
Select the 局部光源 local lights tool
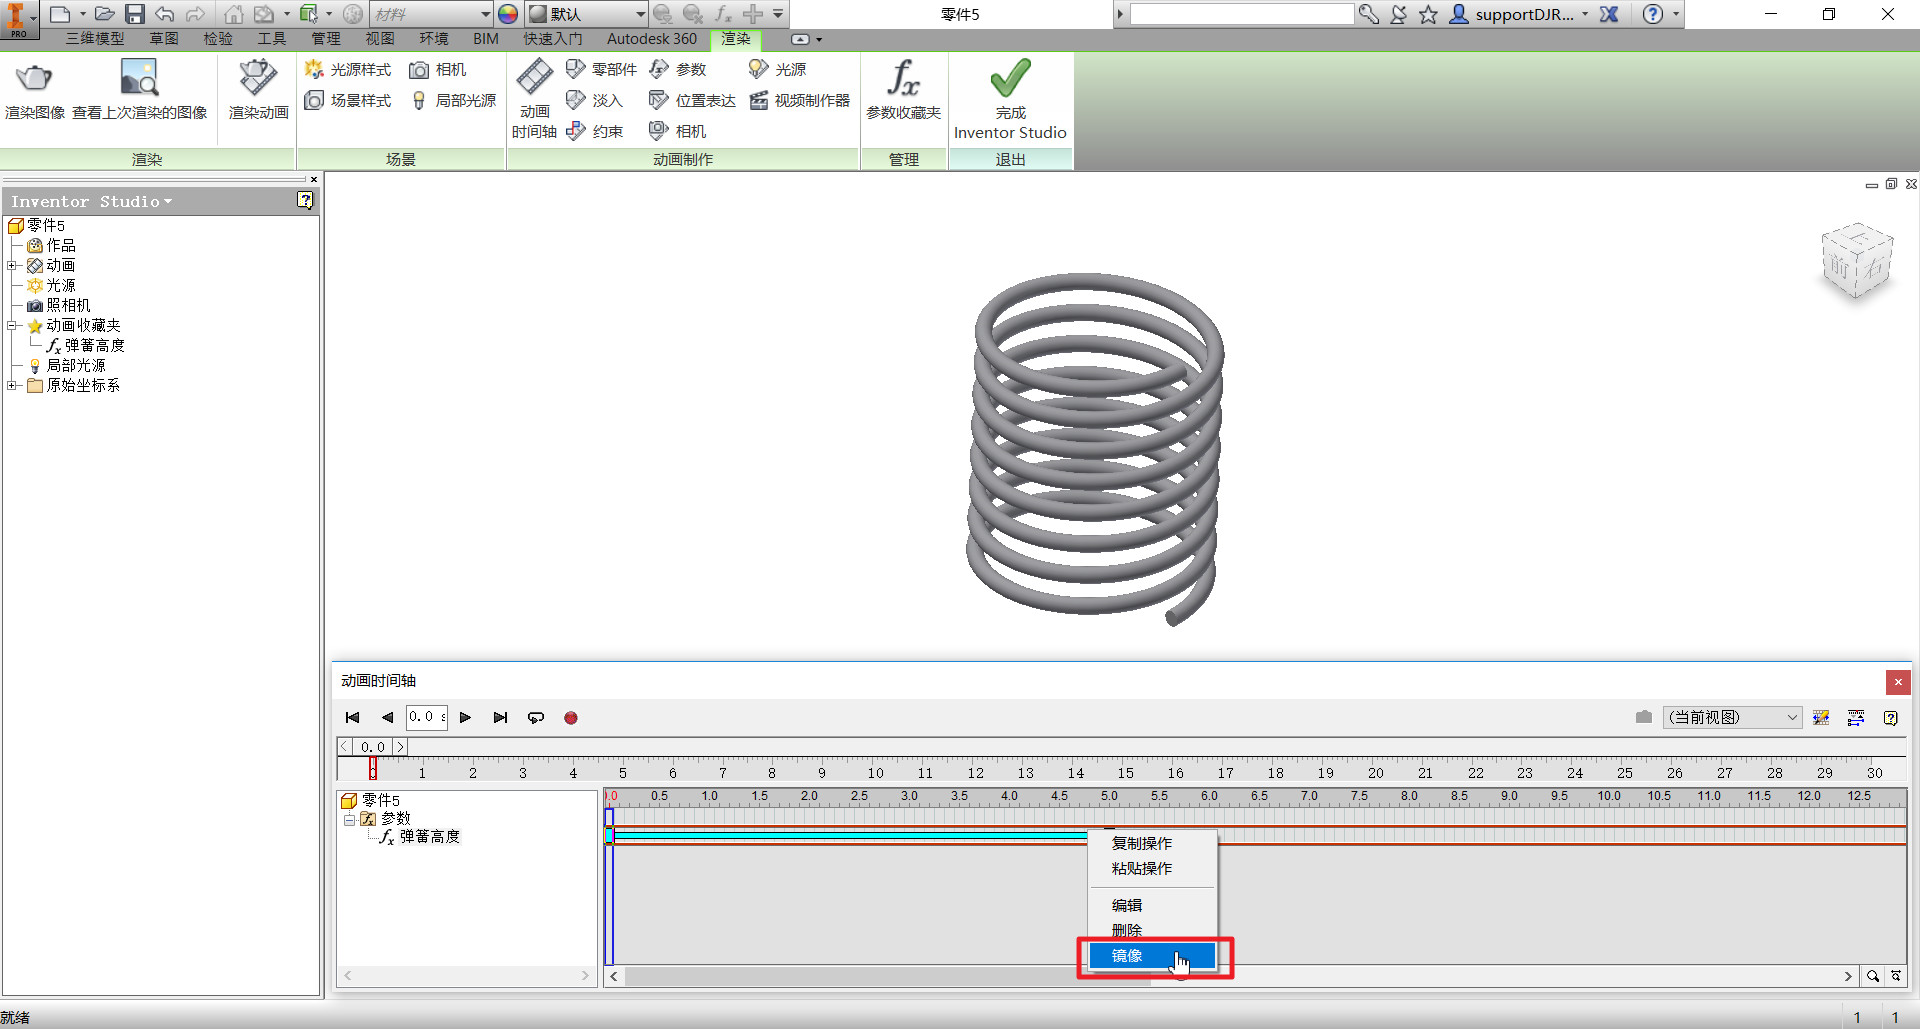coord(453,100)
